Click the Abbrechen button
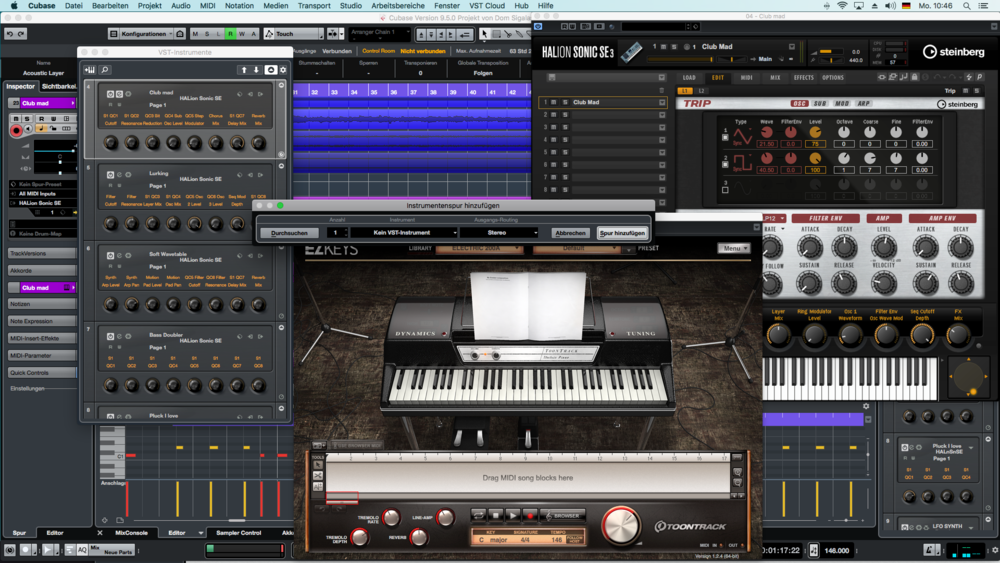This screenshot has height=563, width=1000. point(570,233)
